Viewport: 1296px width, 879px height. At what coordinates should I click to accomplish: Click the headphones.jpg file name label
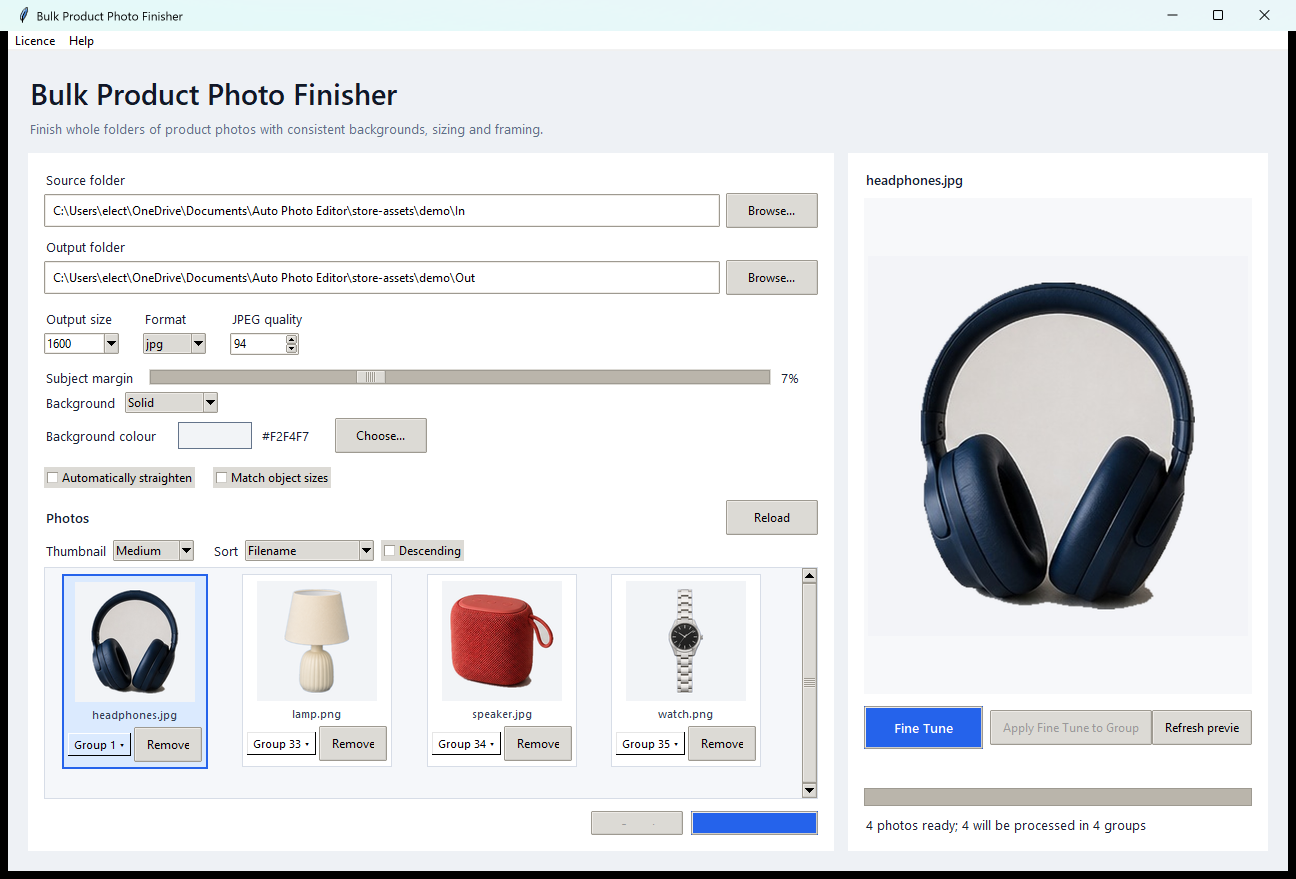[x=135, y=715]
